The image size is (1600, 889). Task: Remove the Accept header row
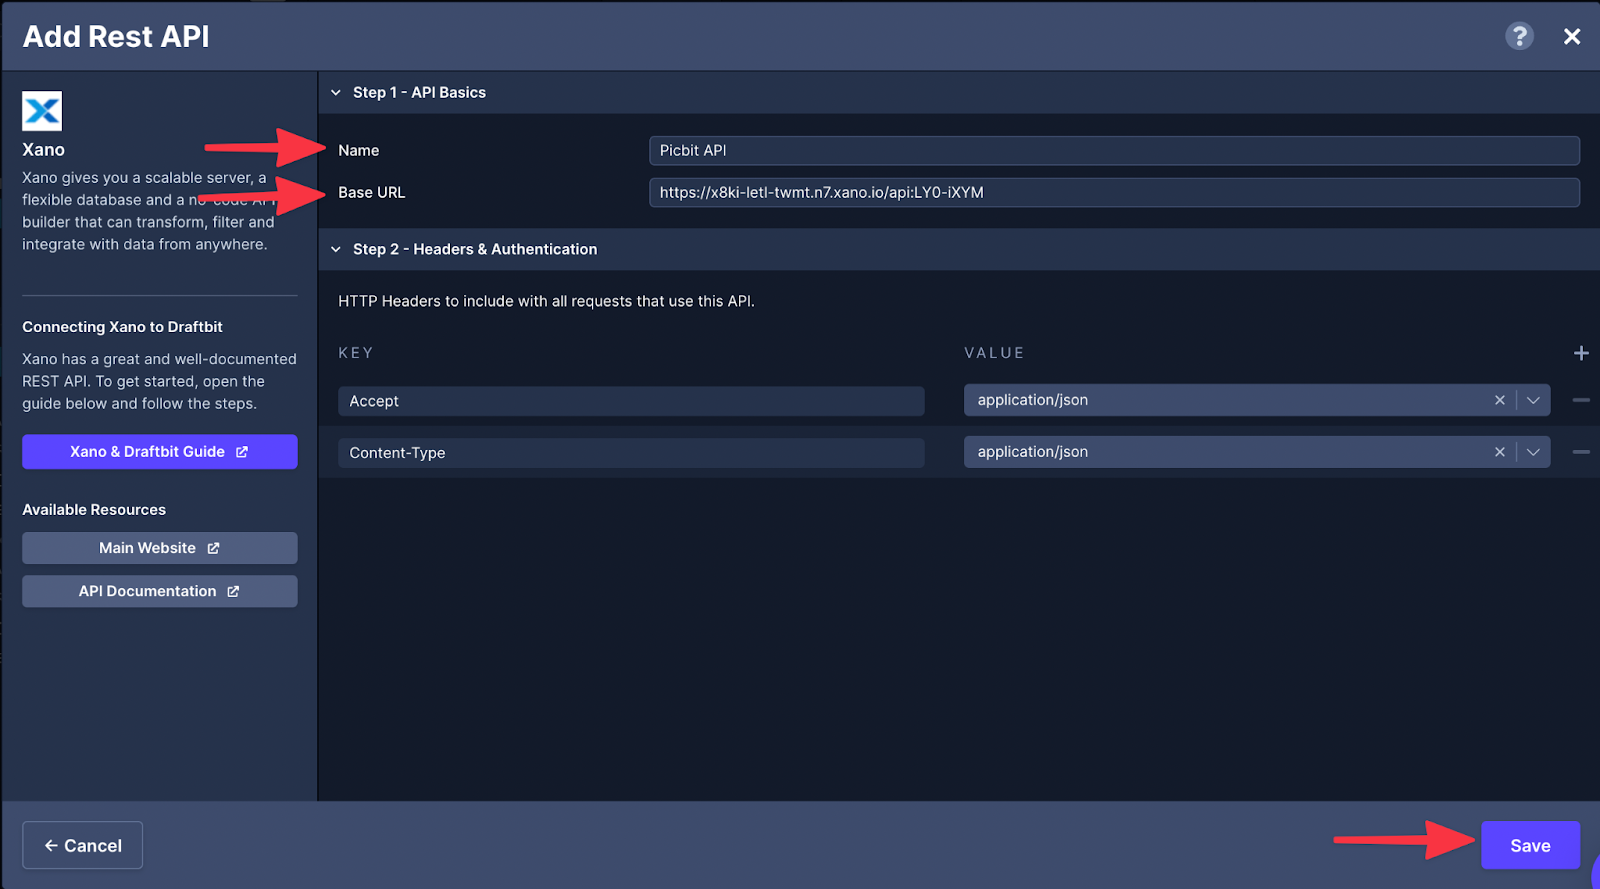coord(1581,400)
